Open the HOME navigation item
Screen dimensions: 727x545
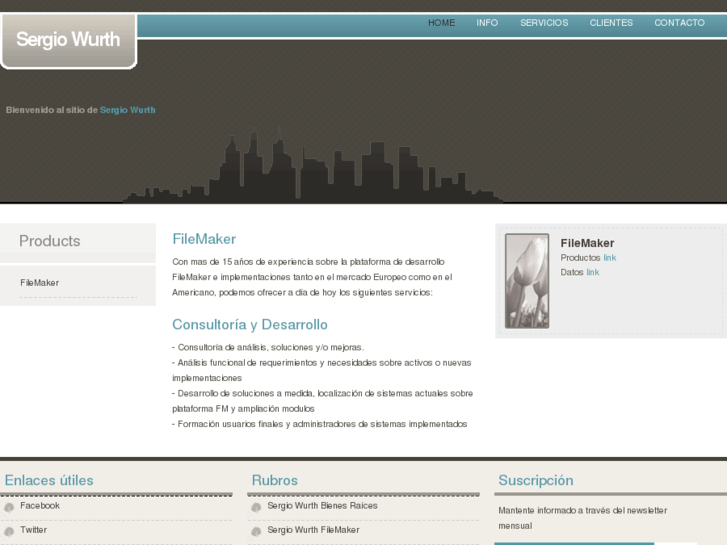pyautogui.click(x=441, y=23)
